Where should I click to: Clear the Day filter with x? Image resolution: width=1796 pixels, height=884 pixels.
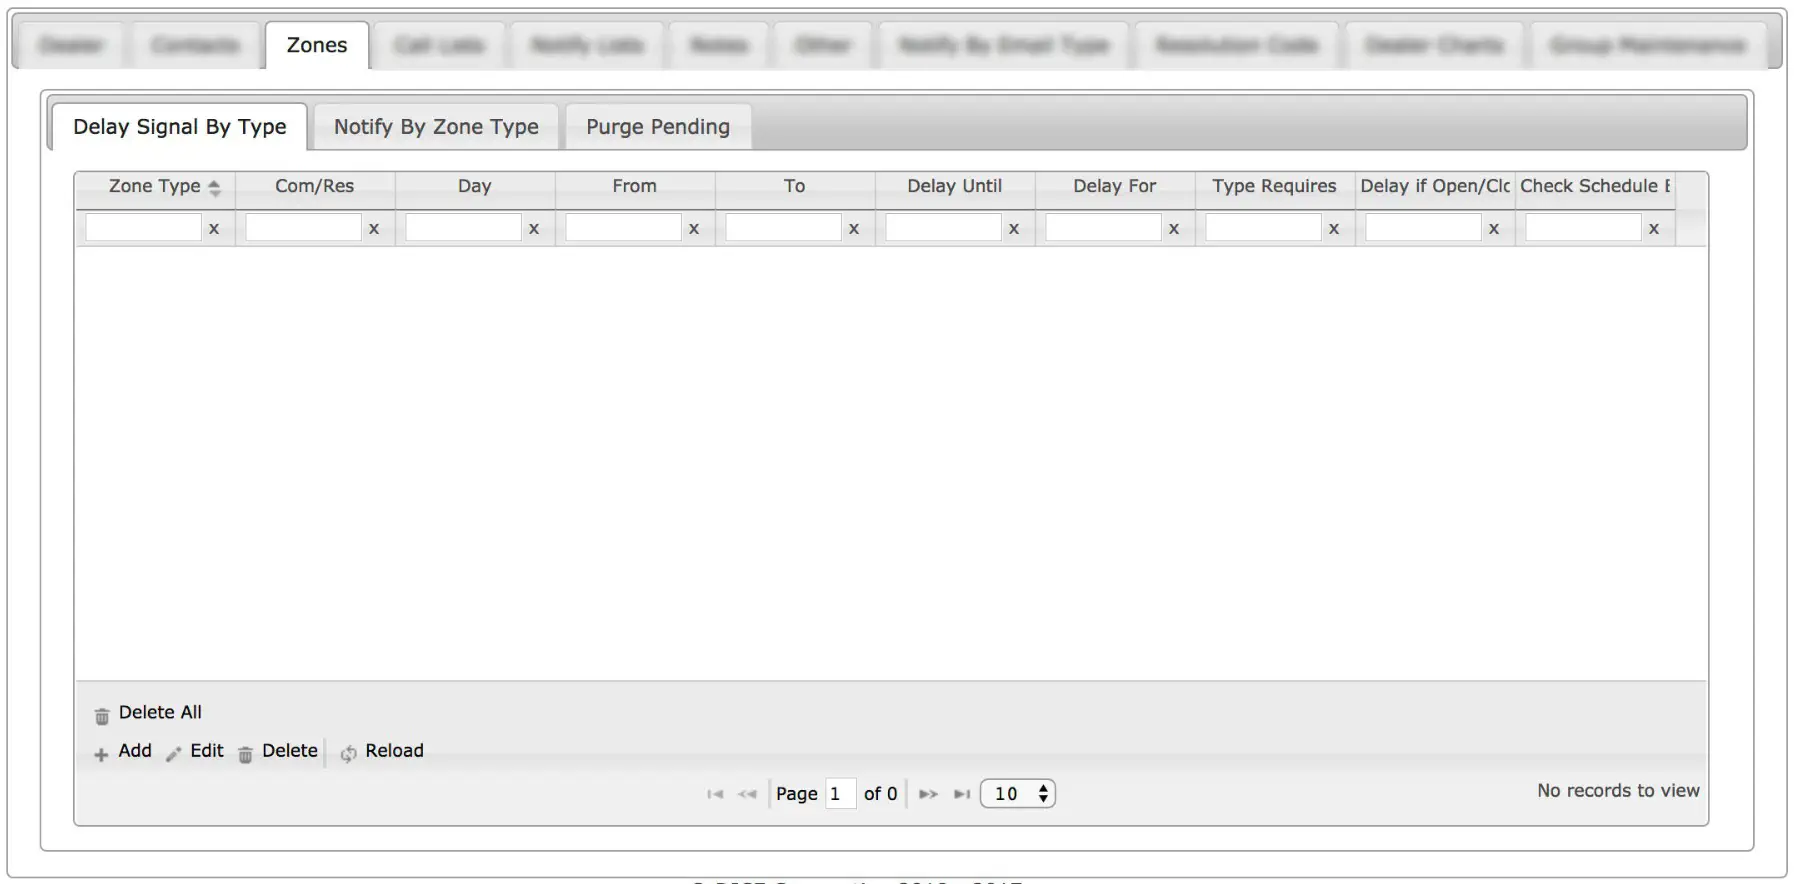click(x=534, y=229)
